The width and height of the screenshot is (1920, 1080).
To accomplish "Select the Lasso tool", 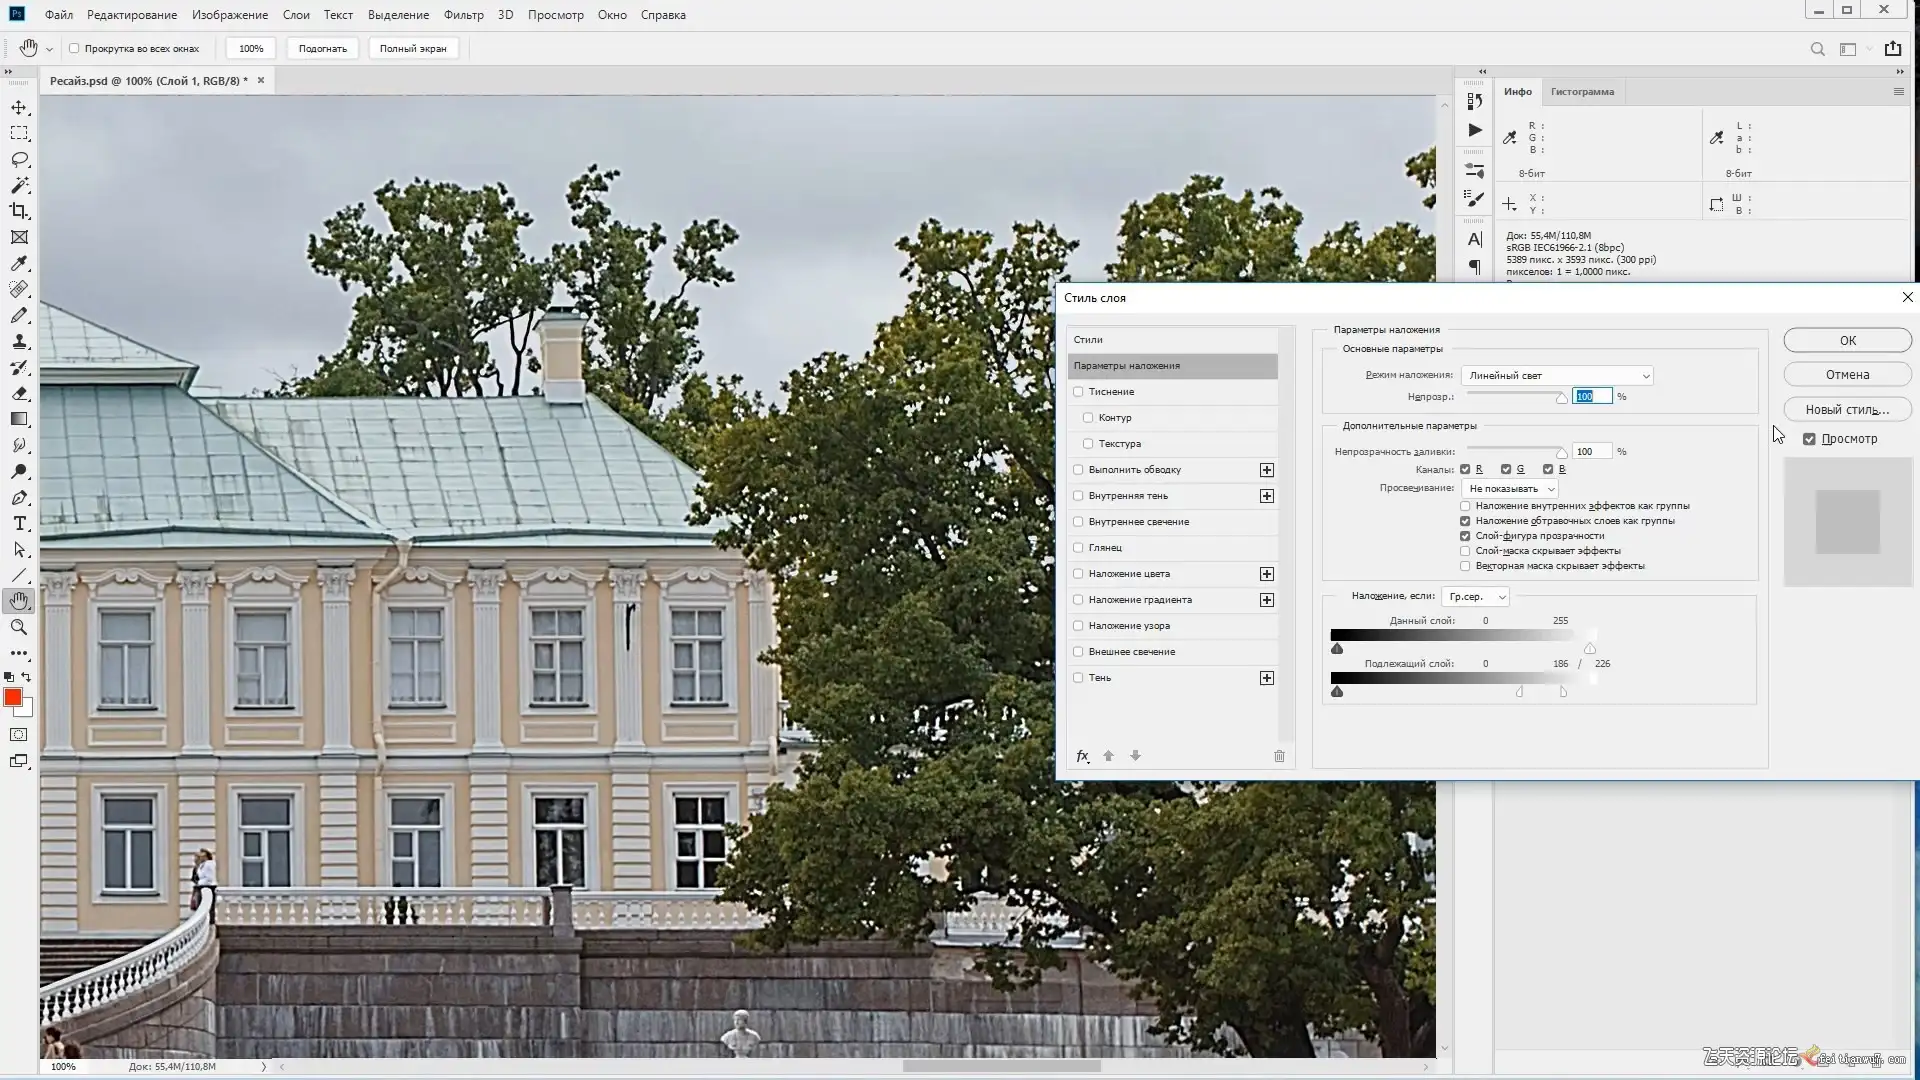I will pos(19,159).
